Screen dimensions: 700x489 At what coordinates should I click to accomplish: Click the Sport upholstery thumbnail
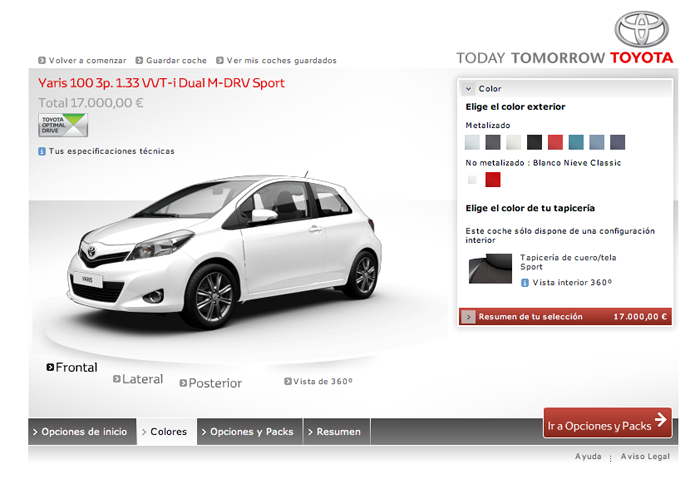[490, 269]
